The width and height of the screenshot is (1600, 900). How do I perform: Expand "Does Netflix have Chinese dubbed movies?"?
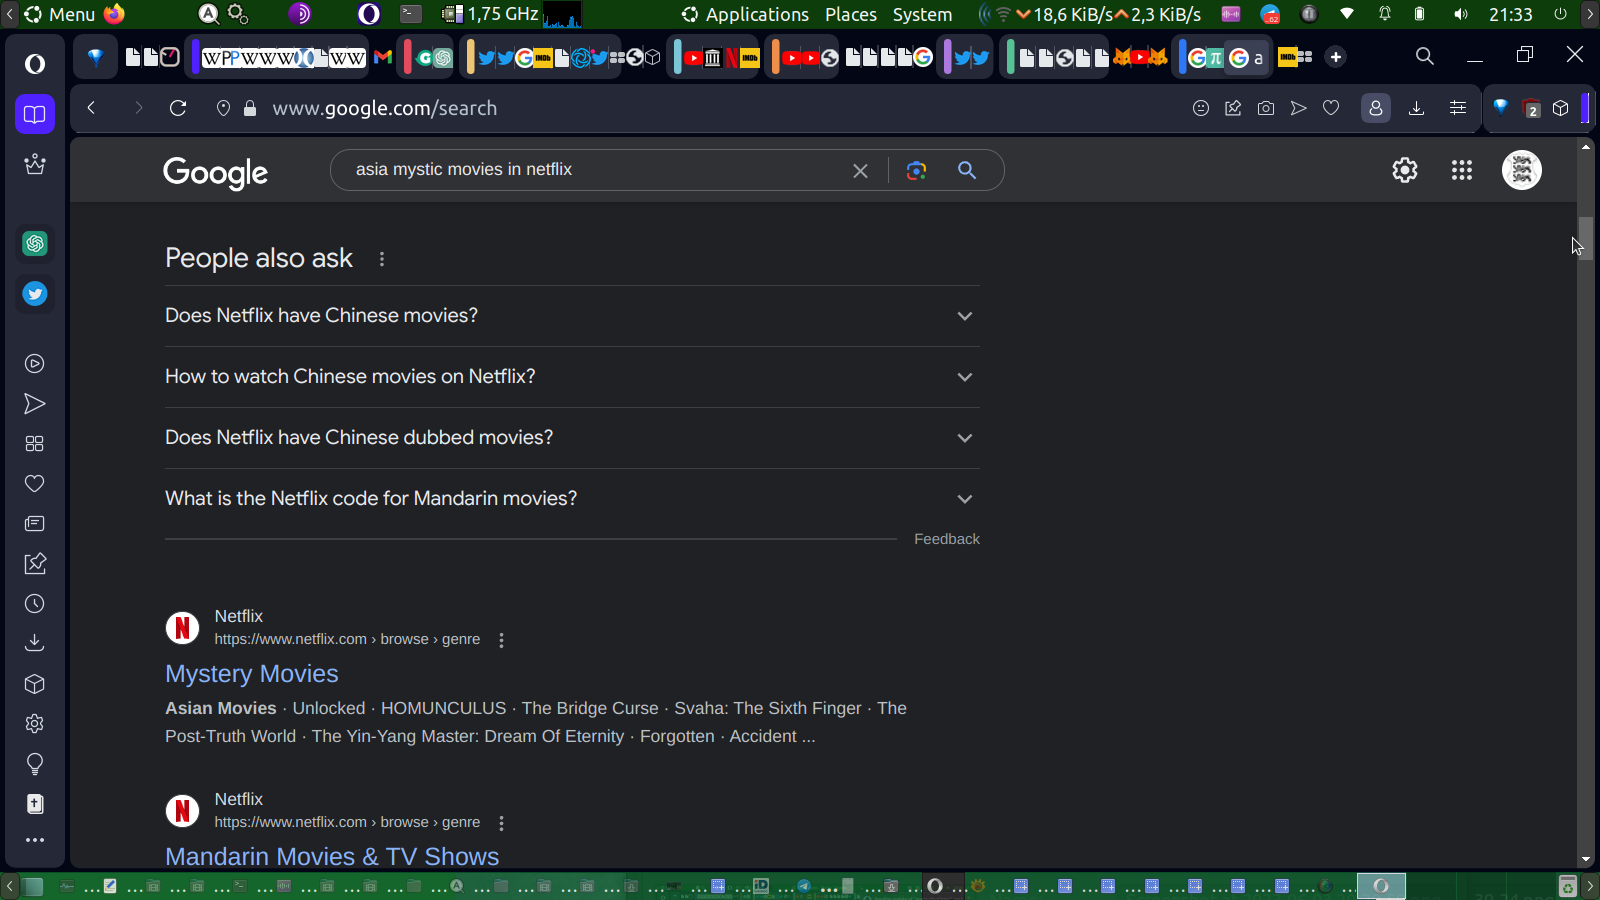(572, 438)
